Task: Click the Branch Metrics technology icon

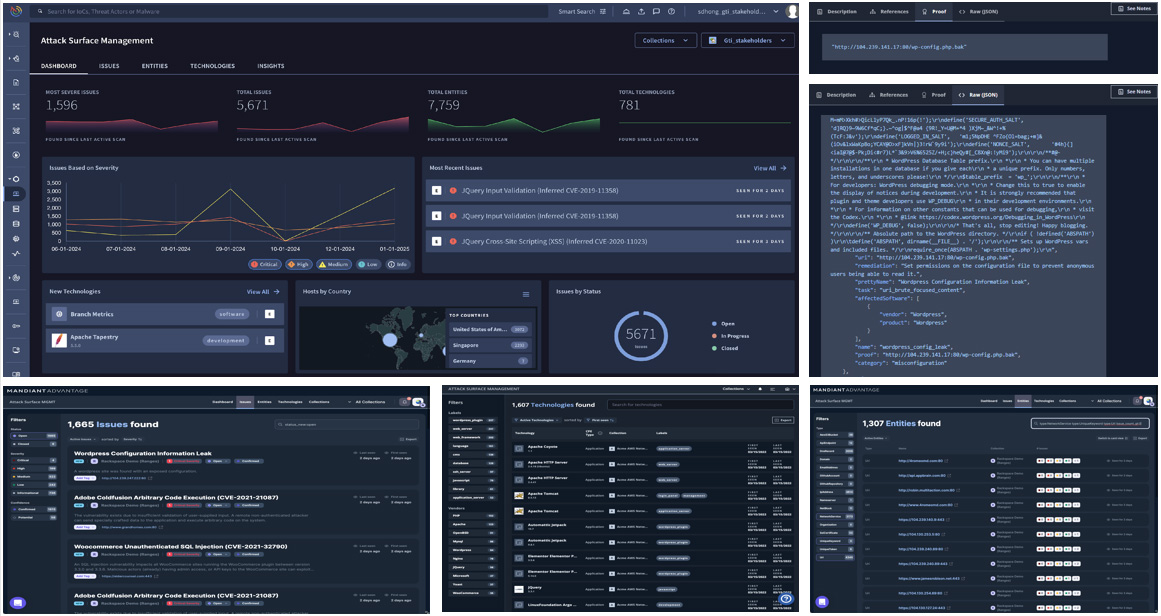Action: click(x=59, y=314)
